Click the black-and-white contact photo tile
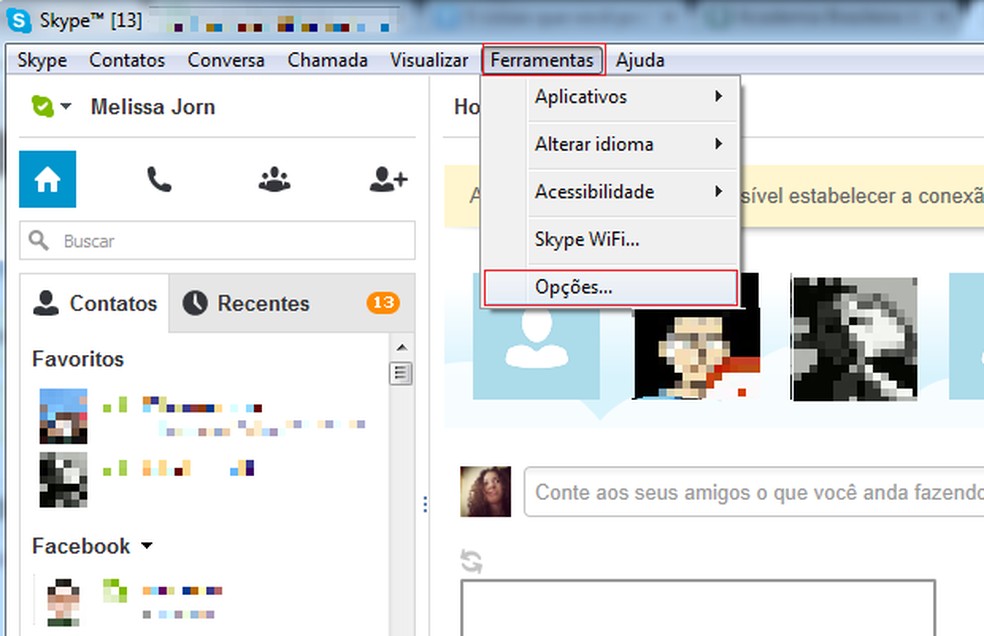Image resolution: width=984 pixels, height=636 pixels. [x=854, y=339]
